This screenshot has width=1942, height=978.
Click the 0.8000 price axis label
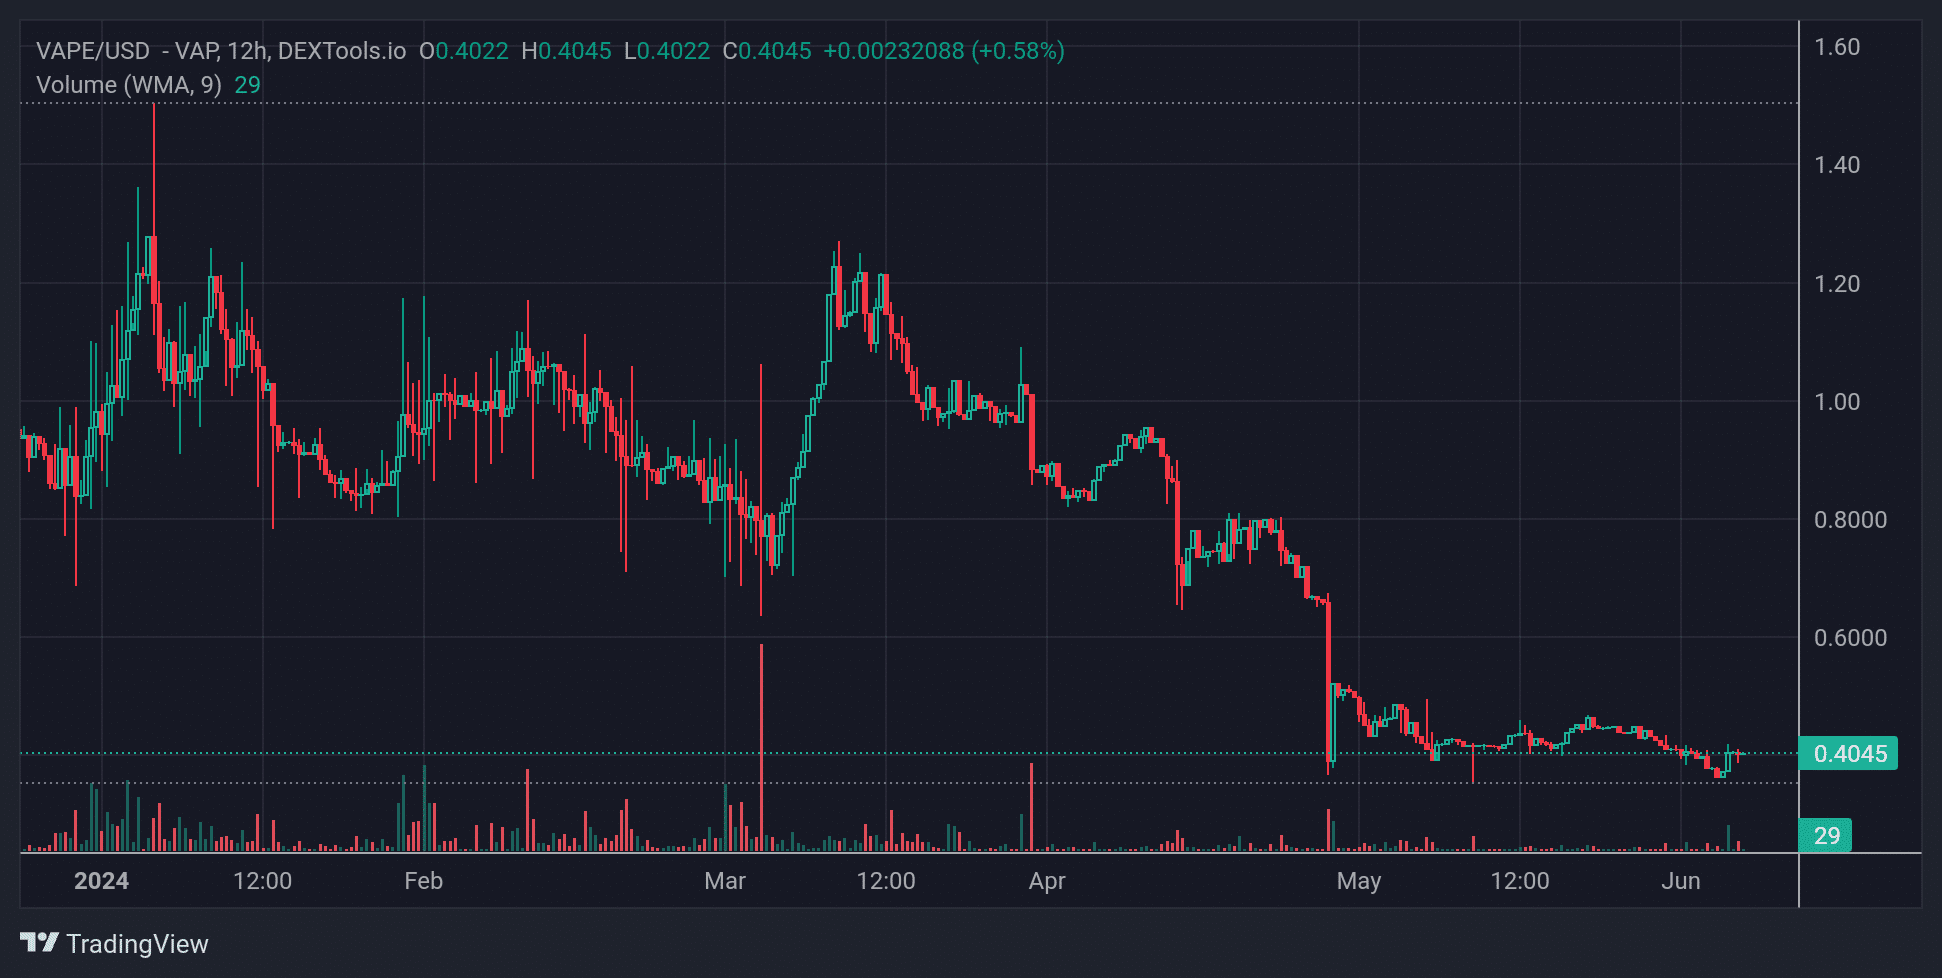point(1850,520)
